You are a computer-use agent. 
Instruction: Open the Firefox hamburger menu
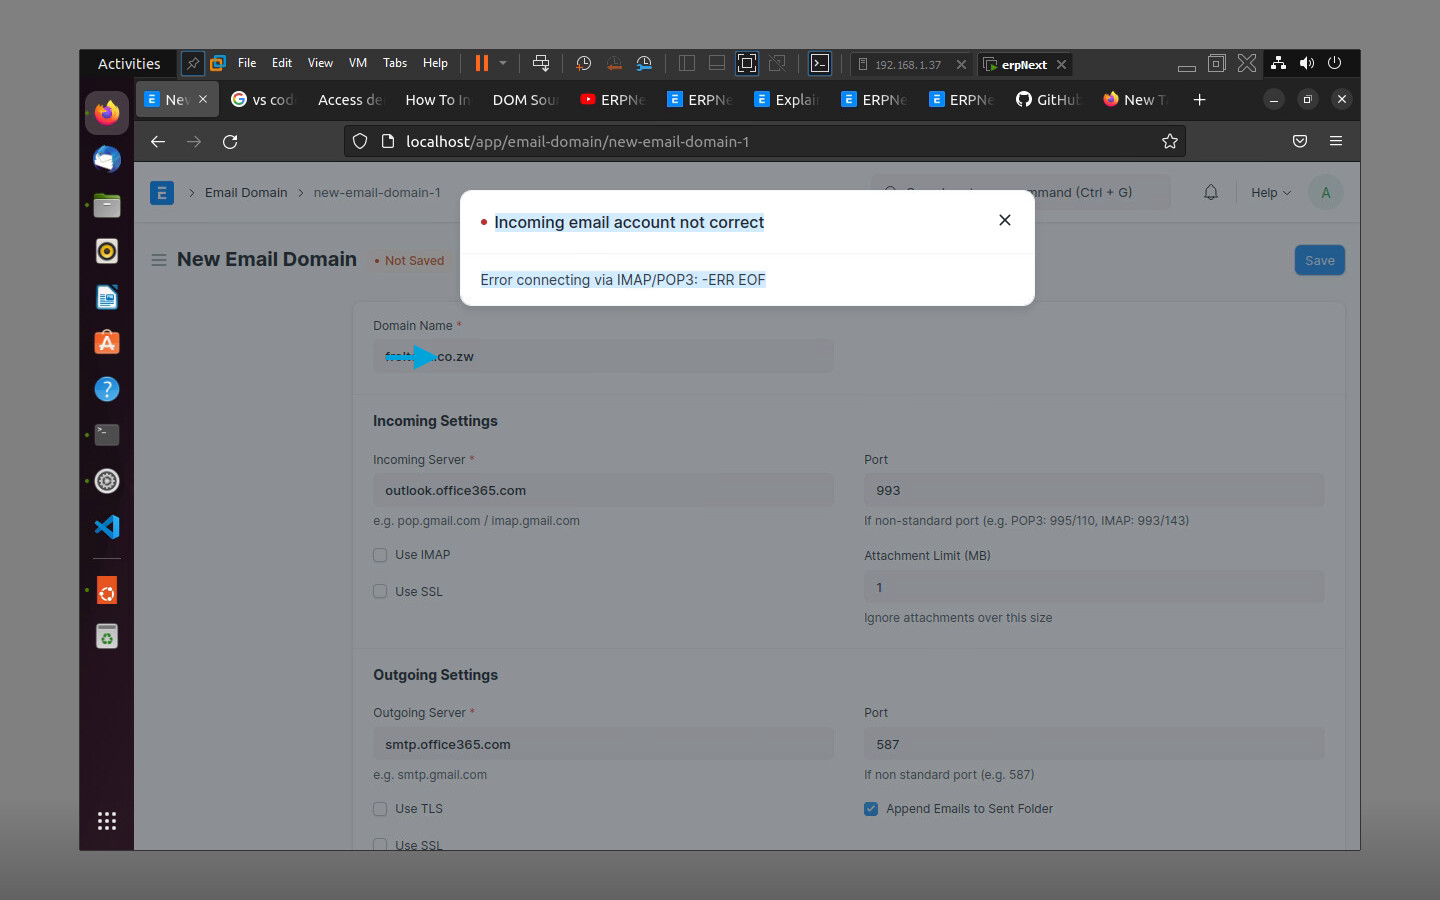point(1336,142)
